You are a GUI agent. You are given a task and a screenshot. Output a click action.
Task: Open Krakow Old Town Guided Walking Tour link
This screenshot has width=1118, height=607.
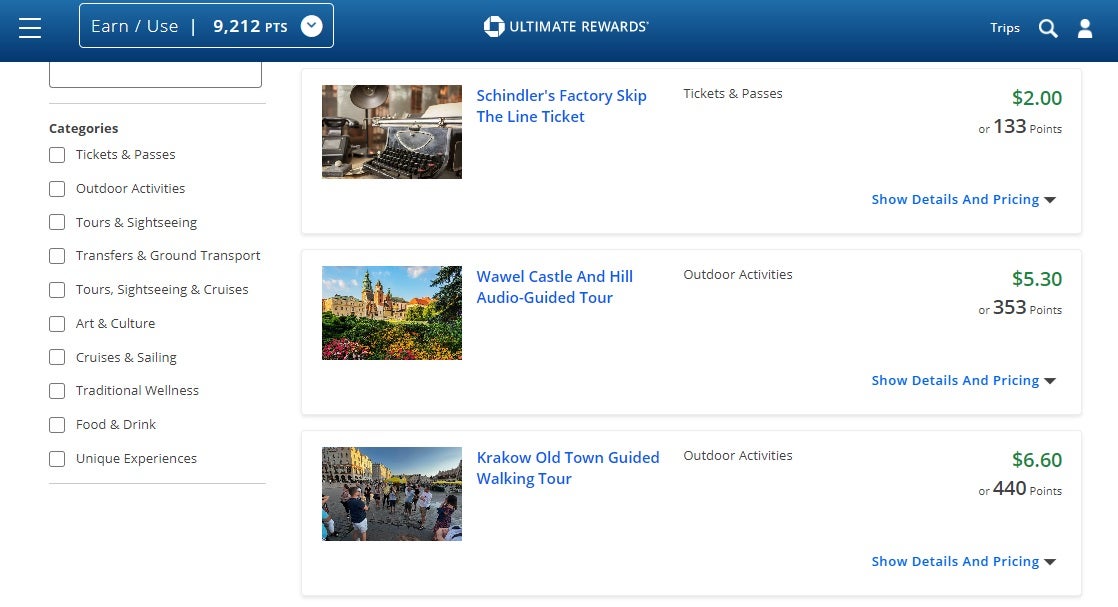point(567,468)
